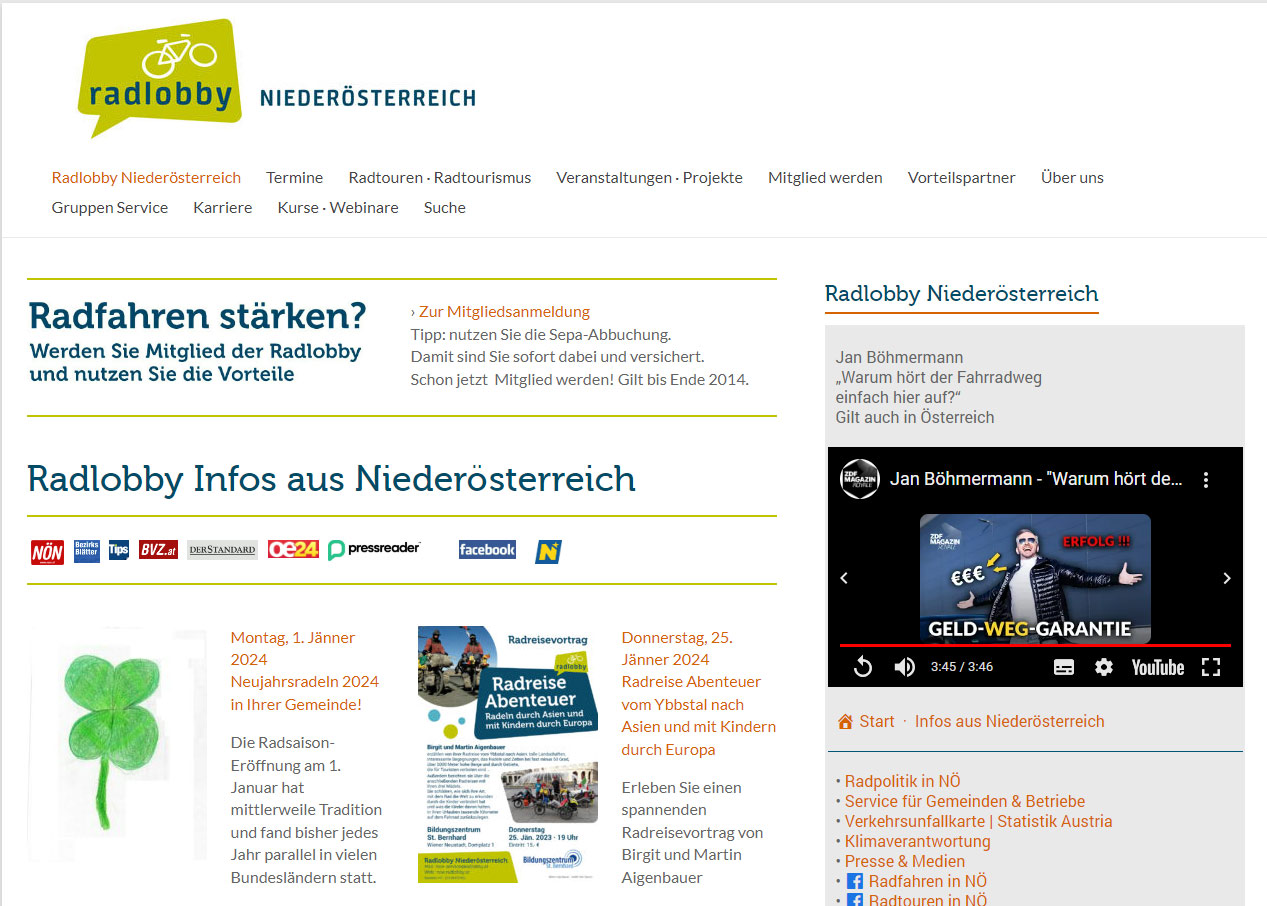This screenshot has height=906, width=1267.
Task: Click the video title Jan Böhmermann
Action: (x=1037, y=479)
